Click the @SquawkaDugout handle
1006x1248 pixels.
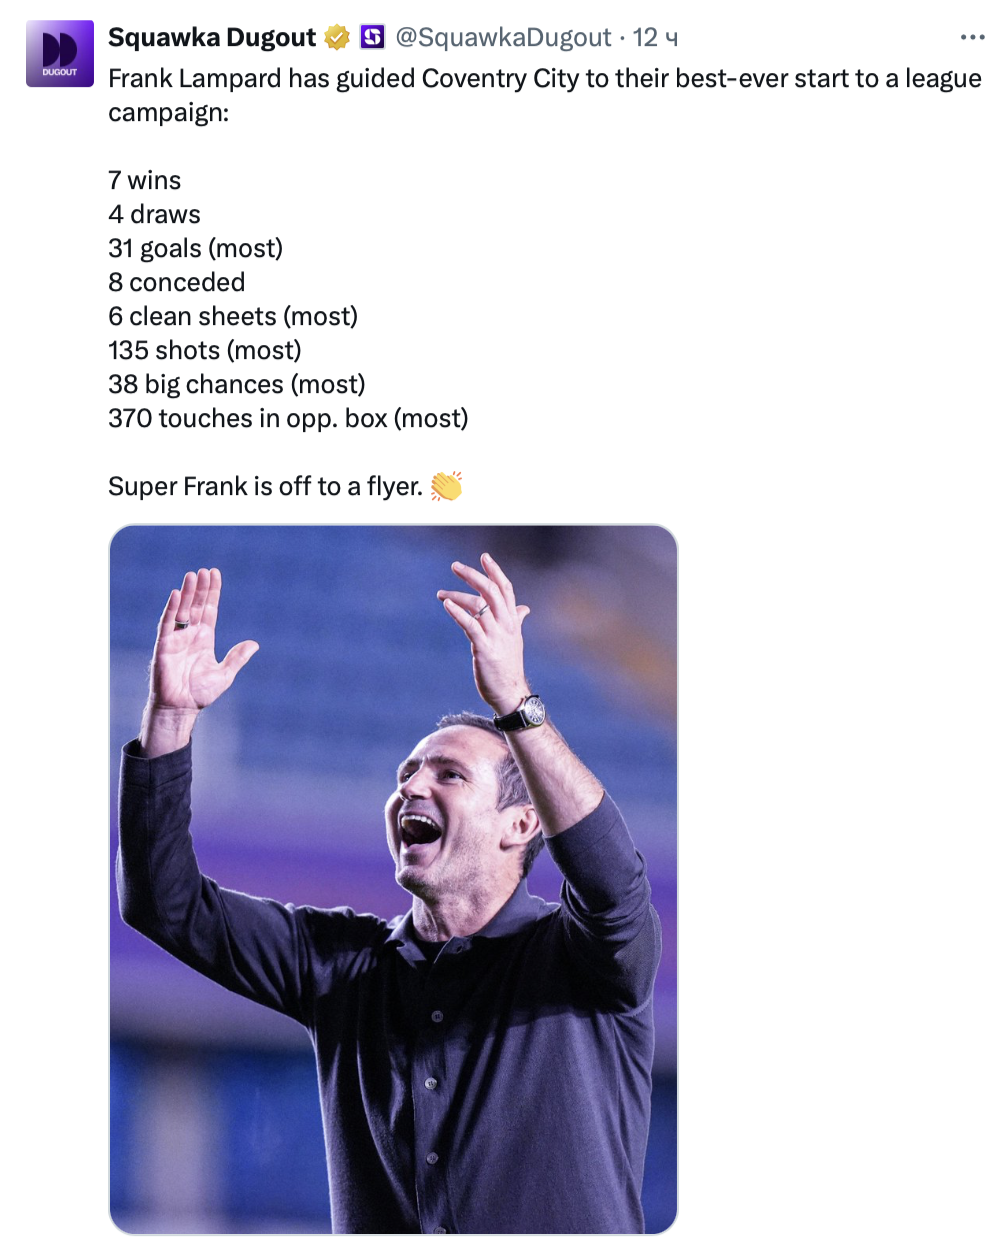pyautogui.click(x=503, y=38)
